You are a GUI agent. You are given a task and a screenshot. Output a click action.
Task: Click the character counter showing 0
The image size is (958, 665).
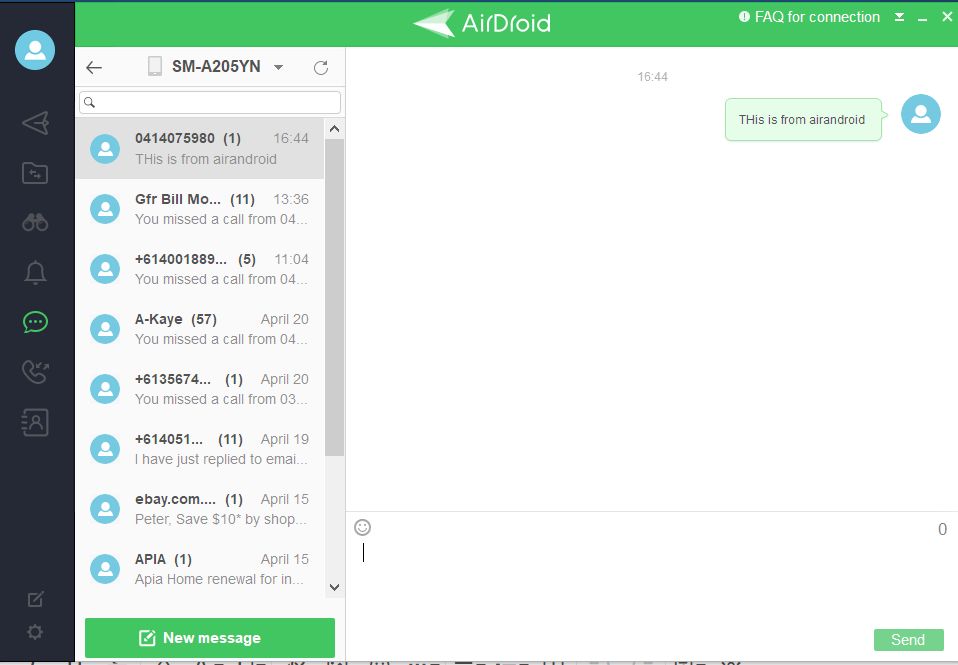point(942,529)
